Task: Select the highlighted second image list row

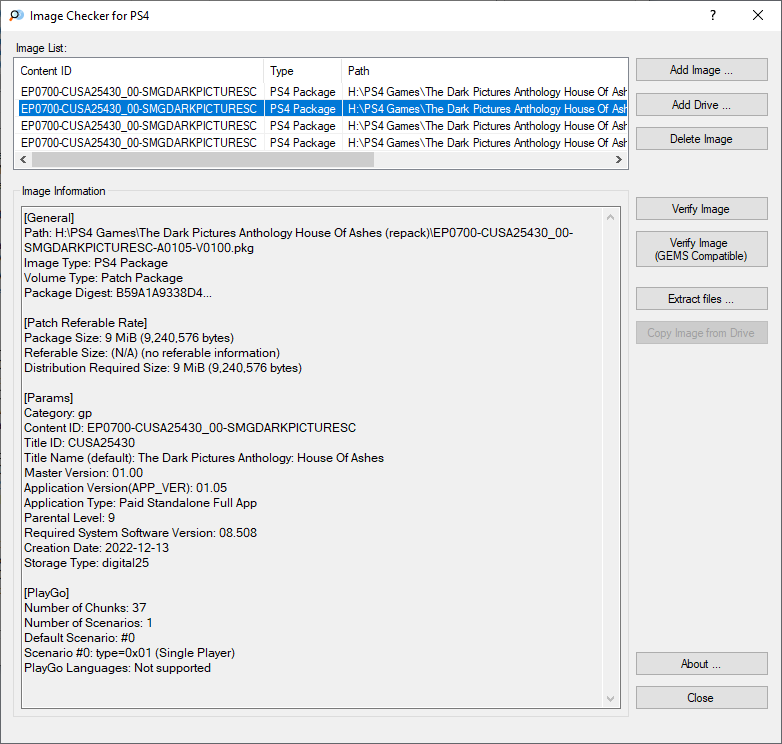Action: click(x=322, y=109)
